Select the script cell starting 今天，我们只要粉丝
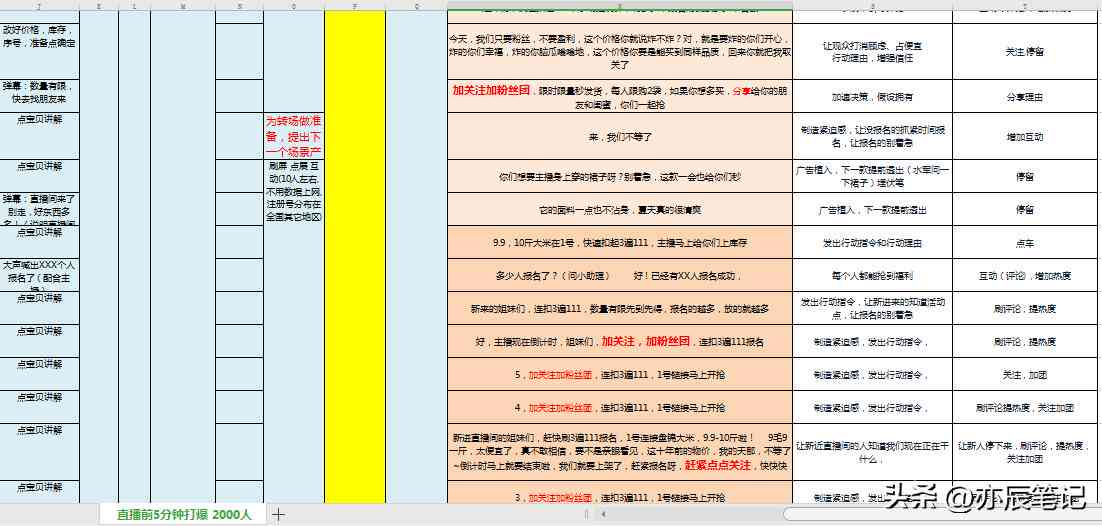Screen dimensions: 1102x526 coord(620,52)
